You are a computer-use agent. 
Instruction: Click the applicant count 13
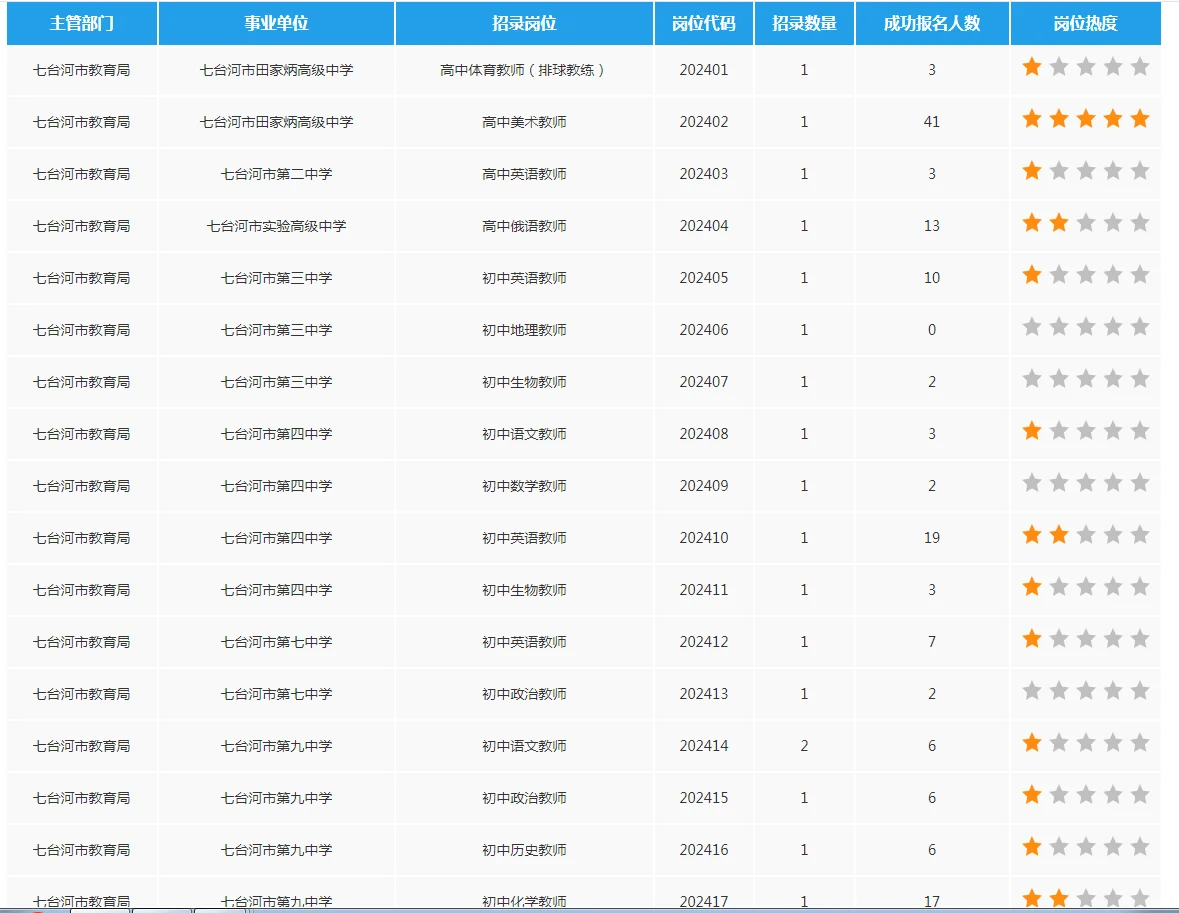[x=932, y=226]
